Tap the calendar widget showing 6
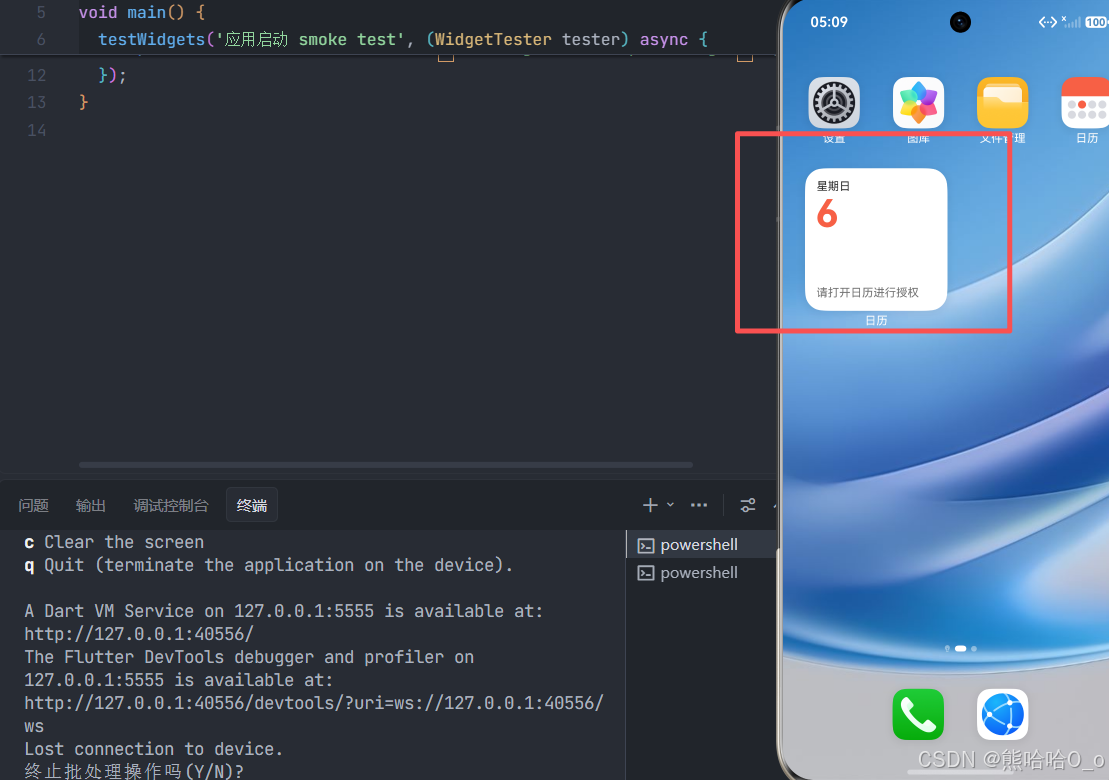Screen dimensions: 1109x780 pos(876,239)
